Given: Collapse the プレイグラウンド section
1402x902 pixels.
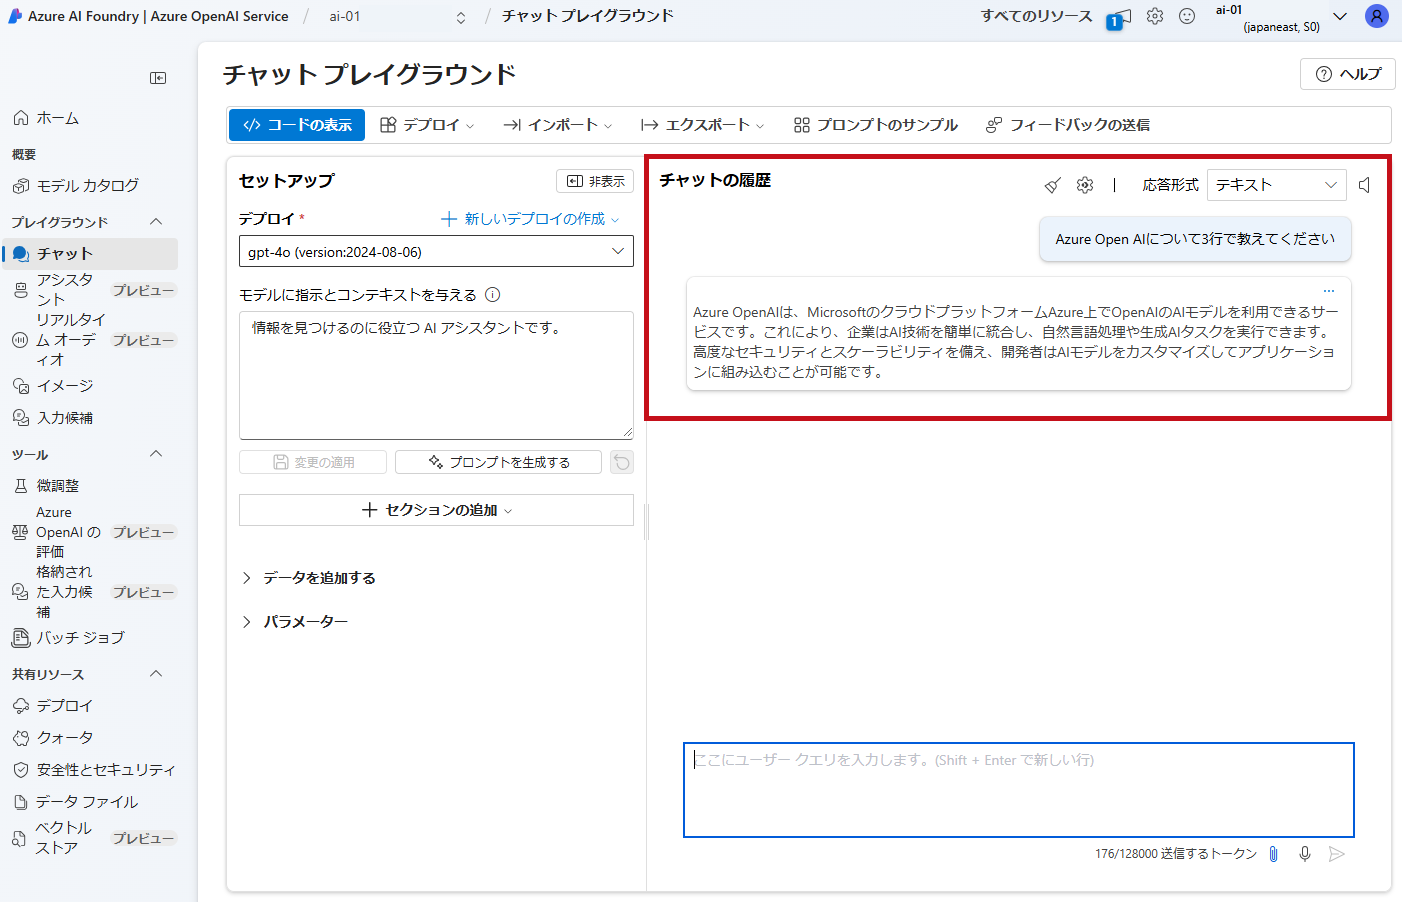Looking at the screenshot, I should point(156,221).
